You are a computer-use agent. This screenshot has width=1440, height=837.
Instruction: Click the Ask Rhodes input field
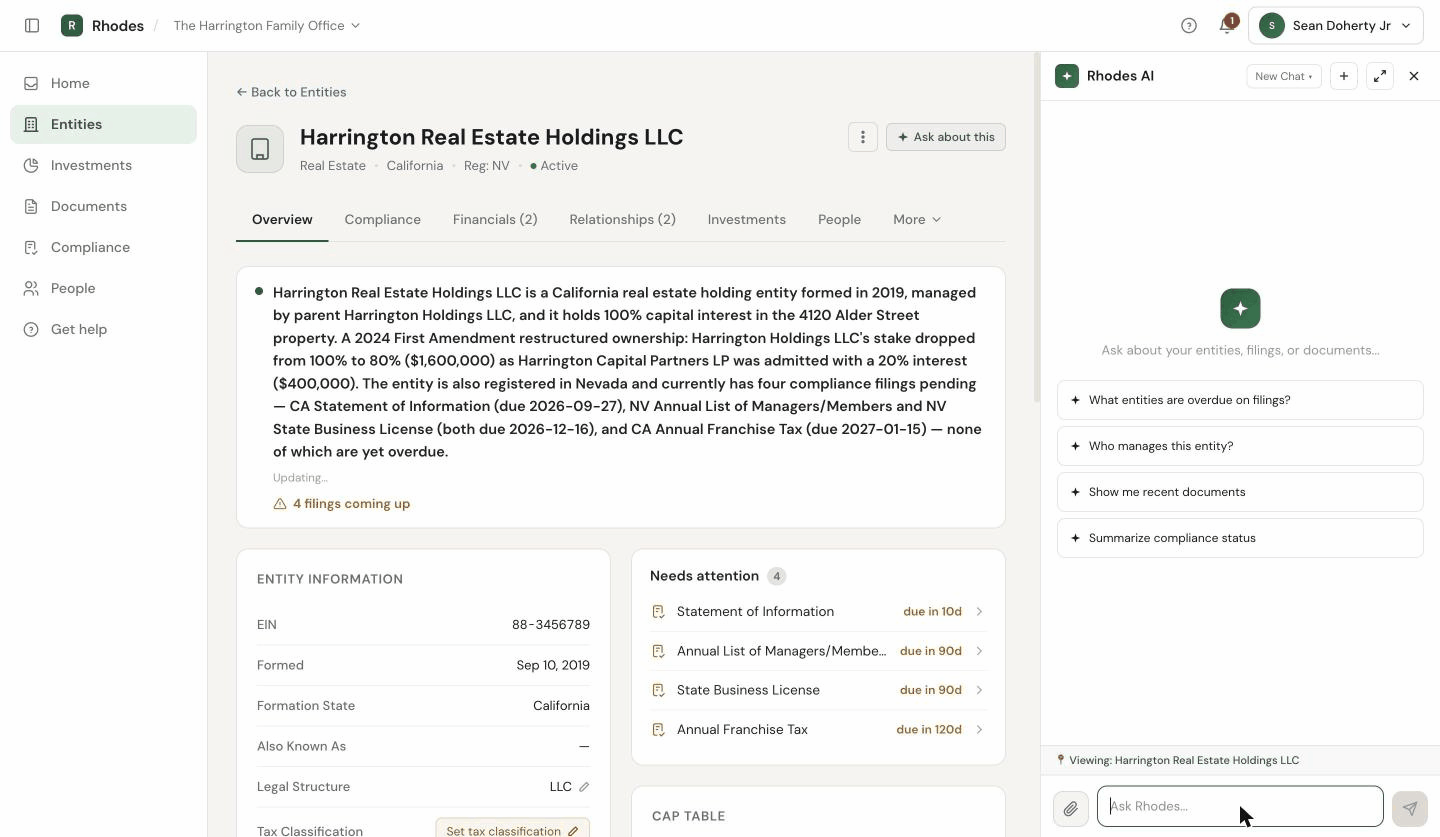pos(1240,806)
